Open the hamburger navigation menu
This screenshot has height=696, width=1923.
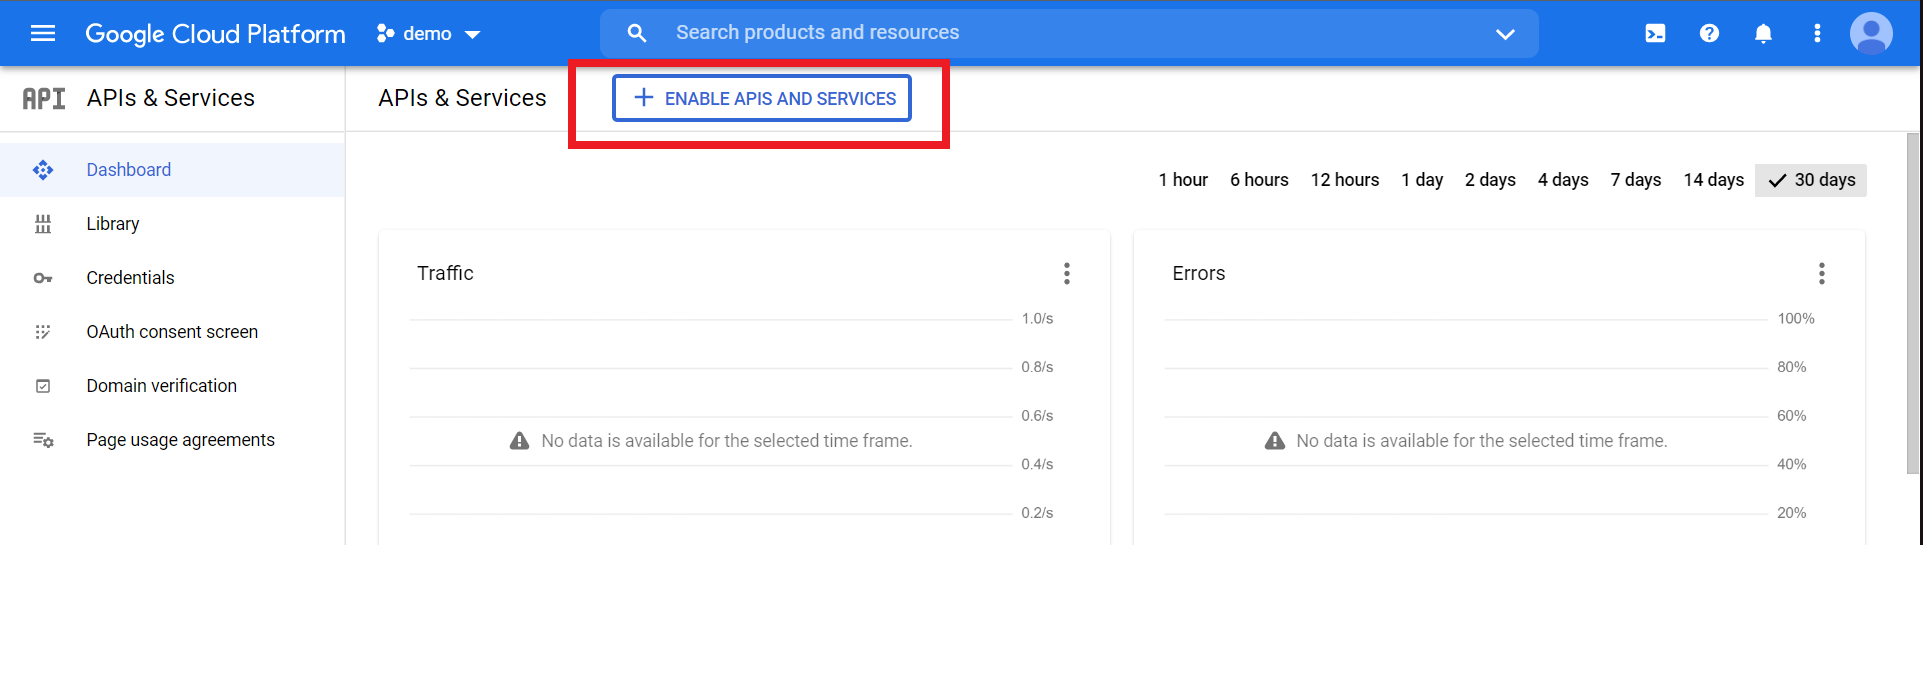click(43, 34)
